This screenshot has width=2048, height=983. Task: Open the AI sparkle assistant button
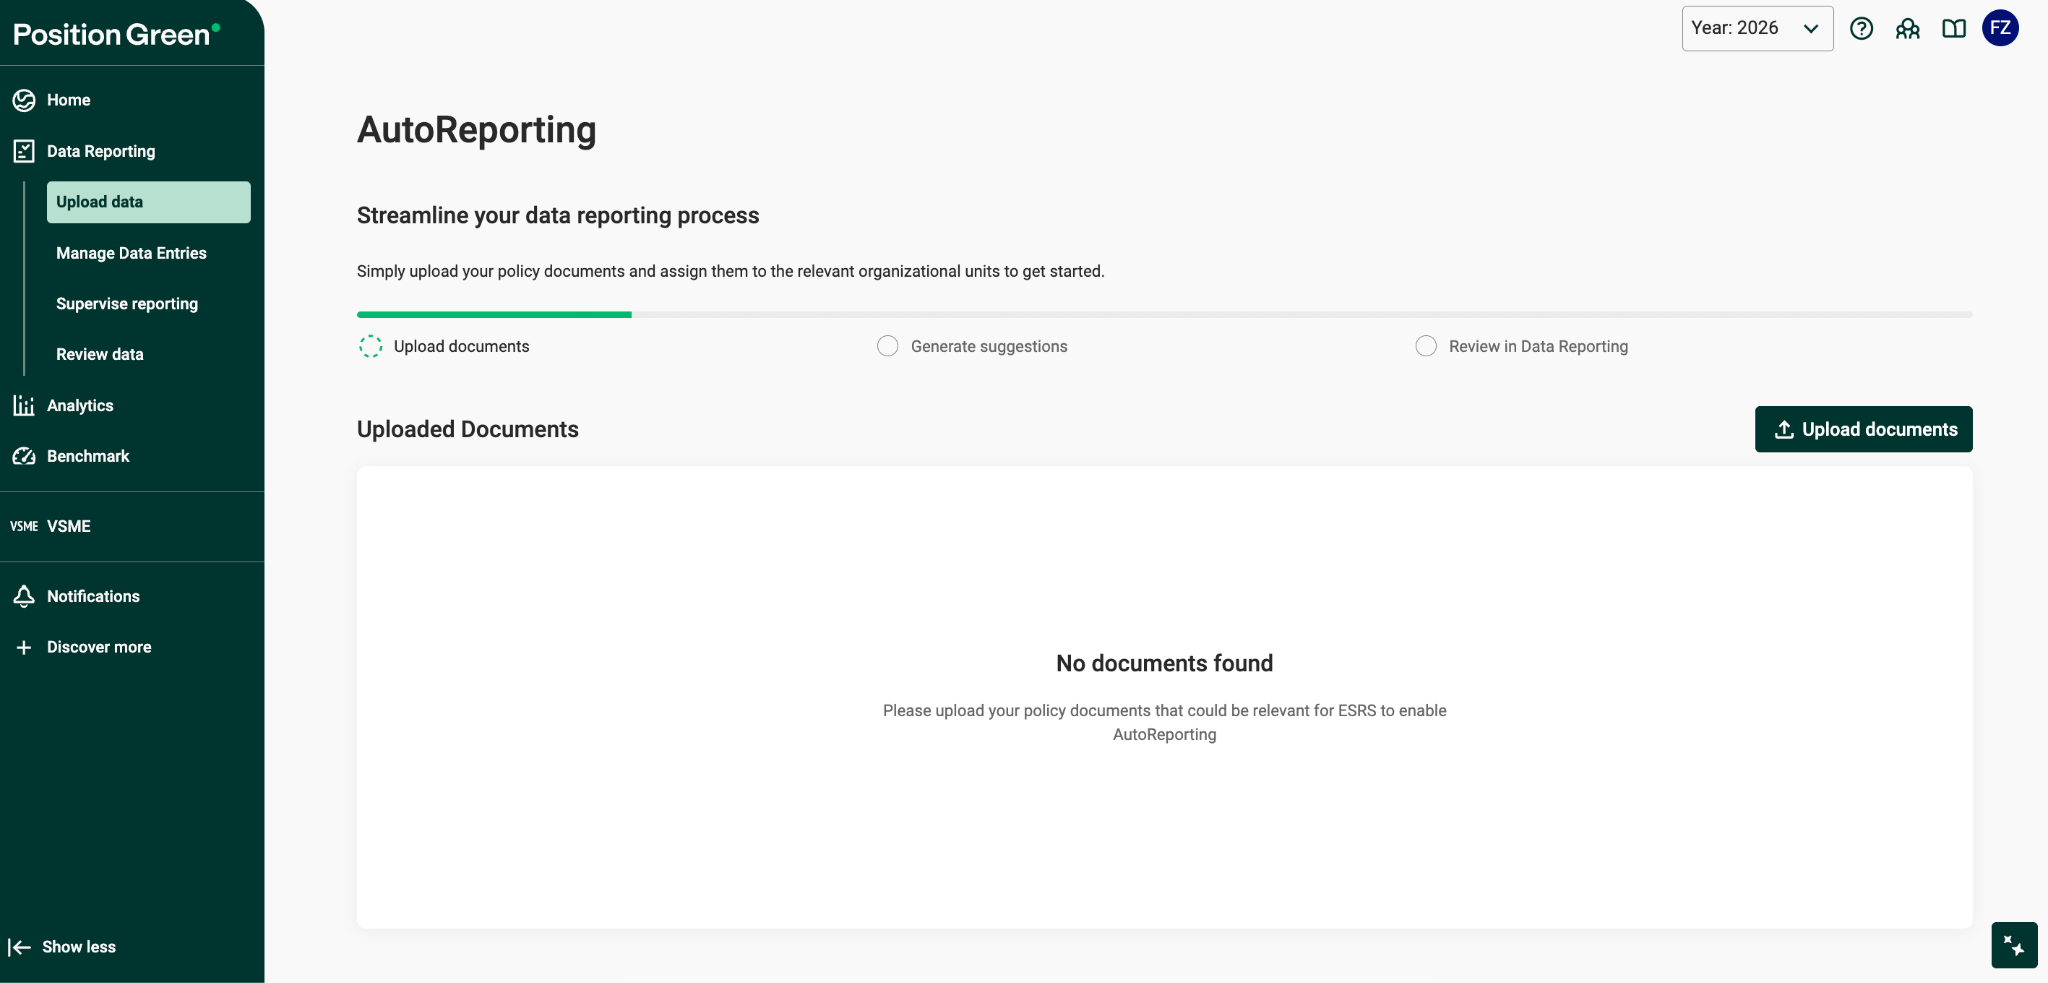[x=2014, y=945]
